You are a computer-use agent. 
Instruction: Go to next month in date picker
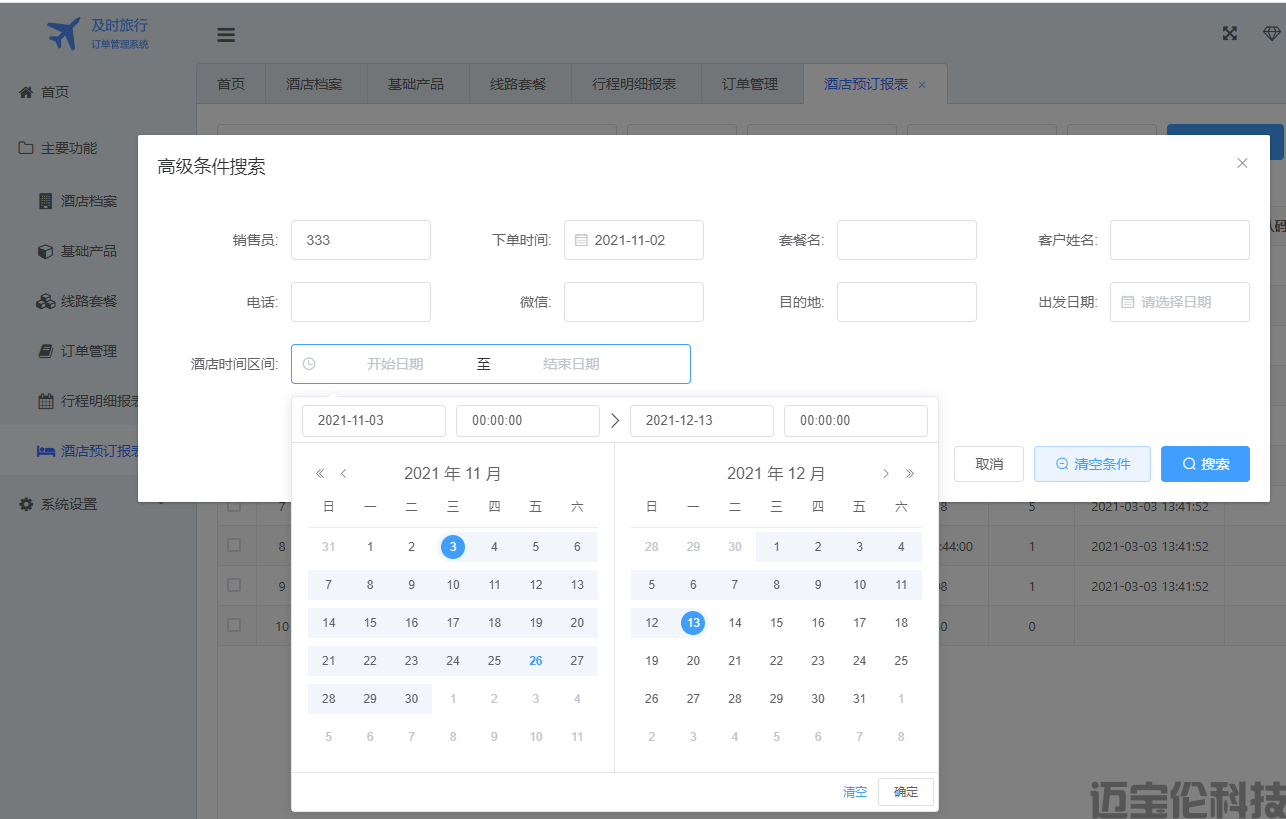tap(886, 474)
